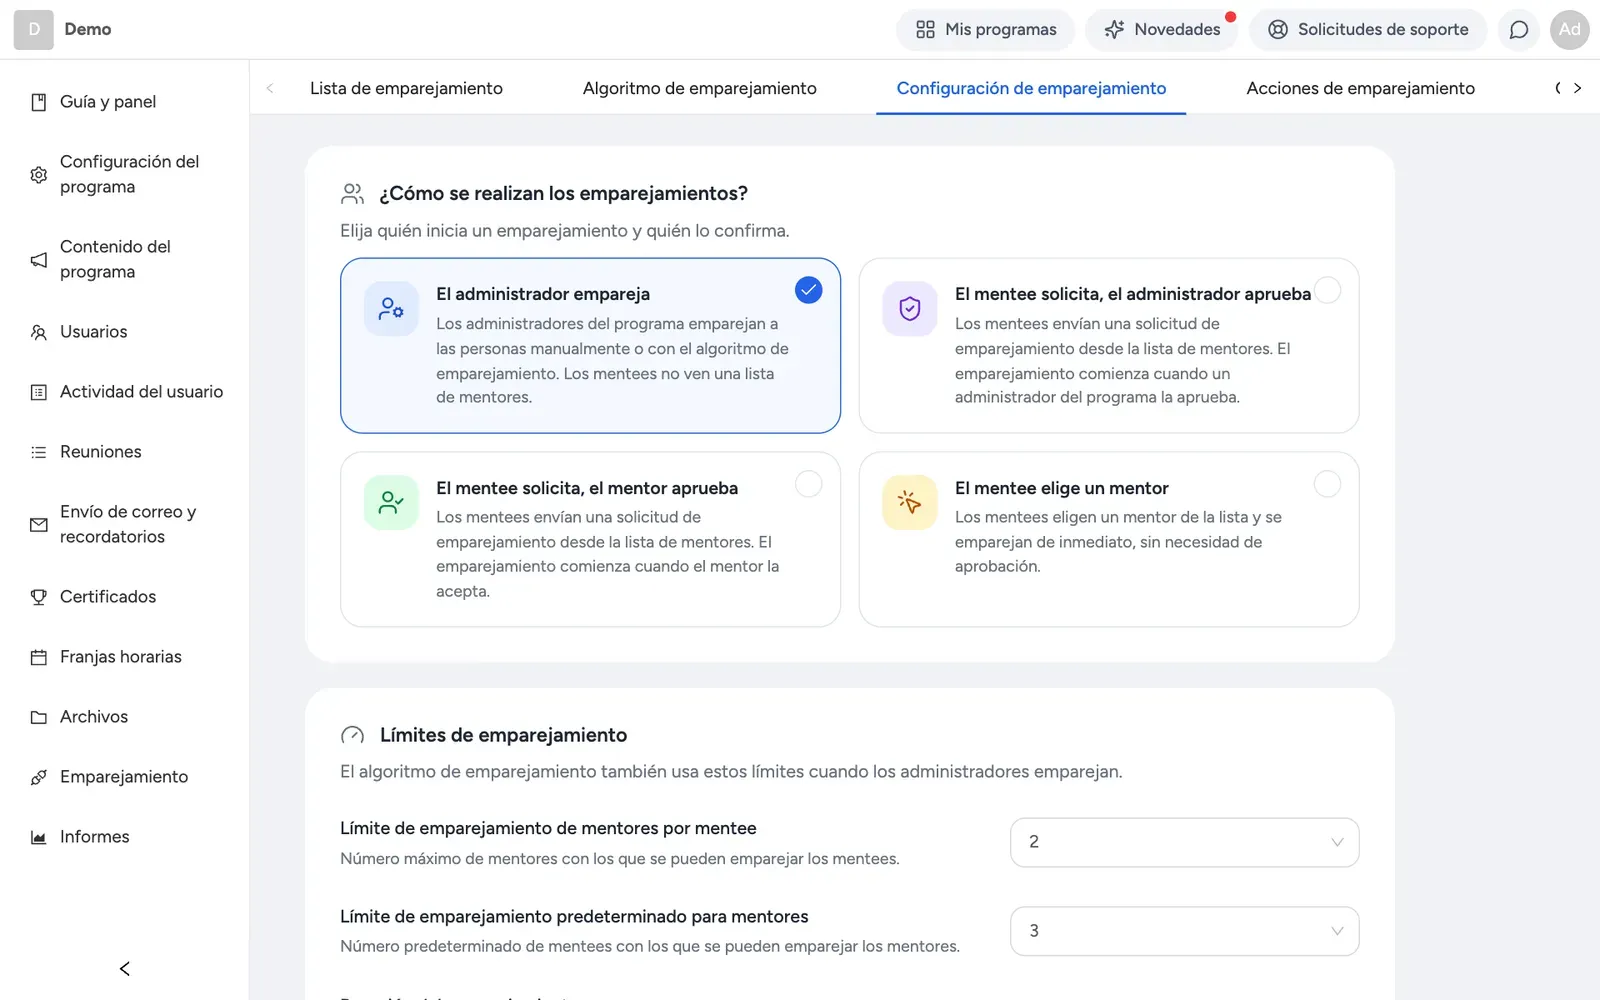Click the megaphone icon for Contenido del programa
This screenshot has width=1600, height=1000.
[x=39, y=260]
